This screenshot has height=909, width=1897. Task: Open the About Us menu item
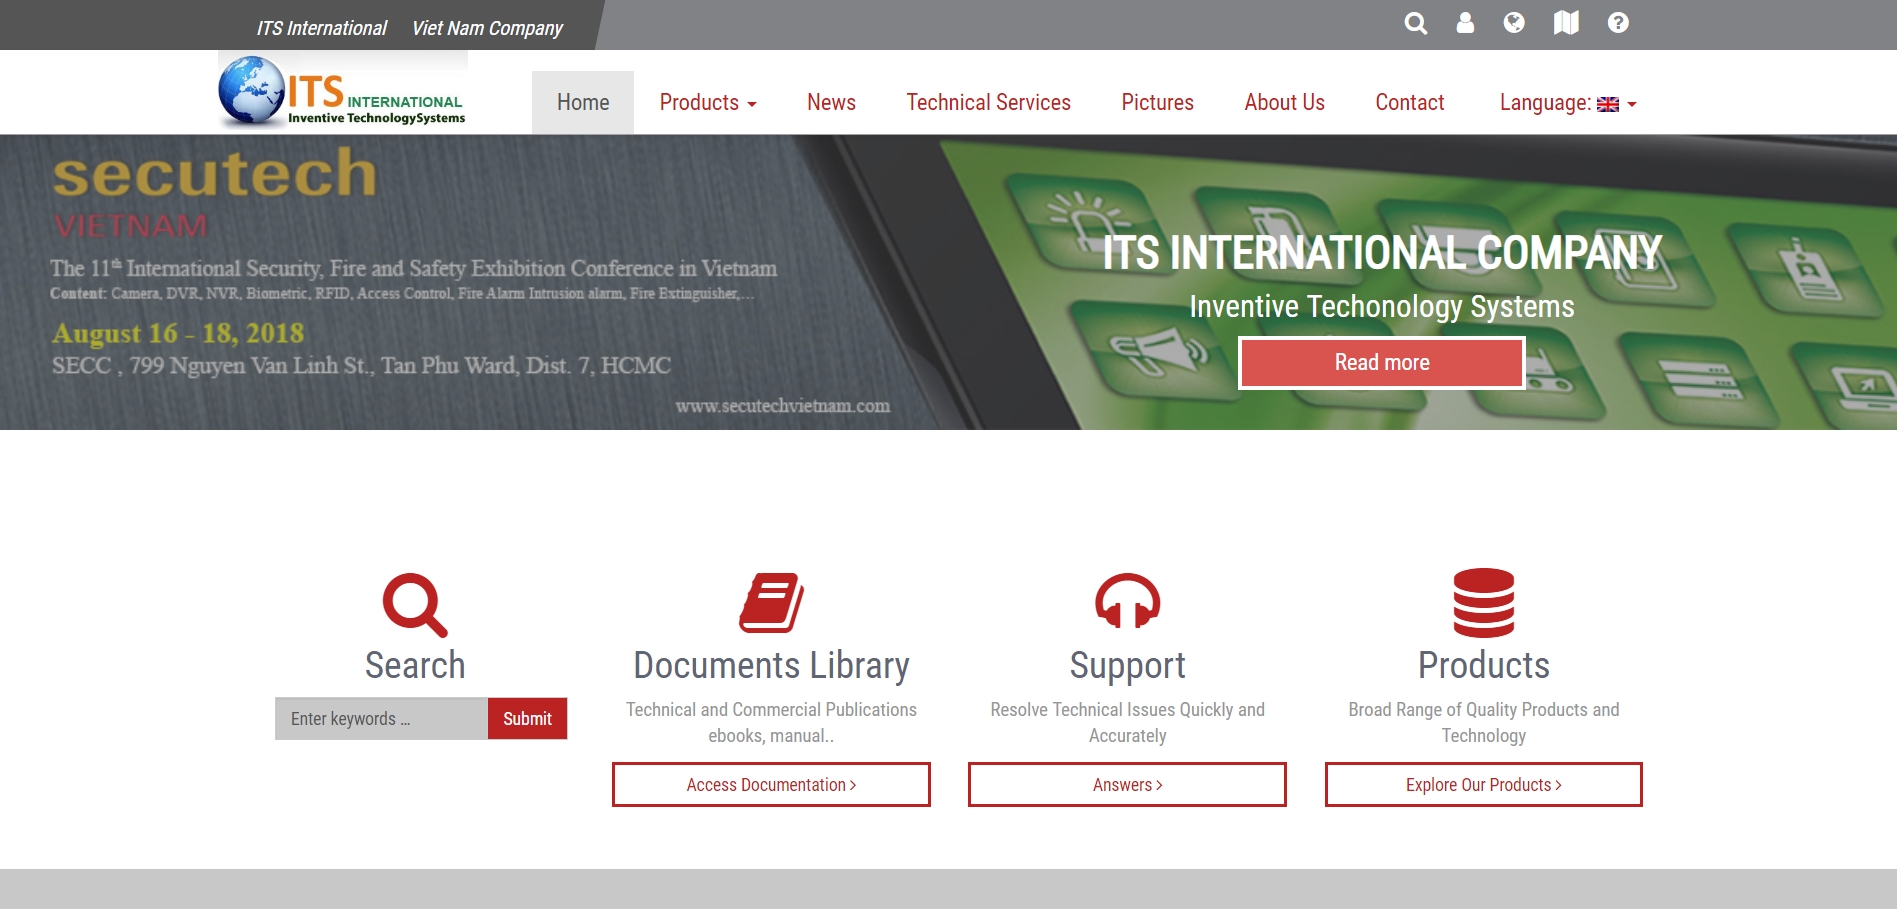click(1284, 102)
